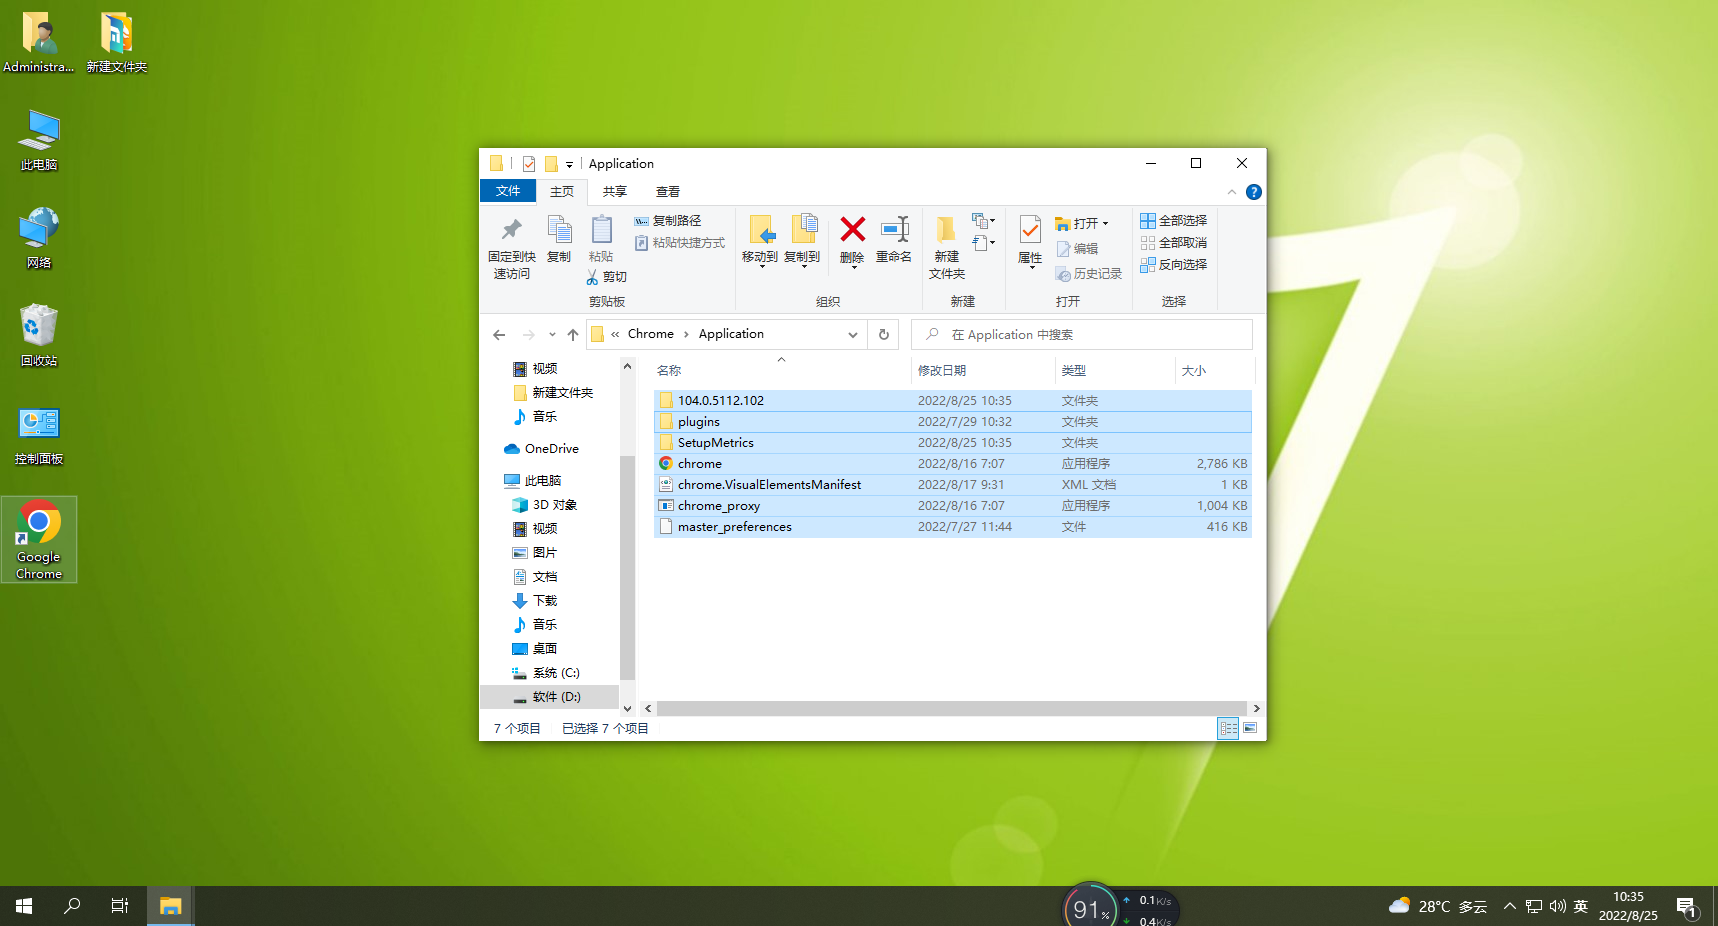Sort by Date modified (修改日期) column header
This screenshot has height=926, width=1718.
pos(983,371)
